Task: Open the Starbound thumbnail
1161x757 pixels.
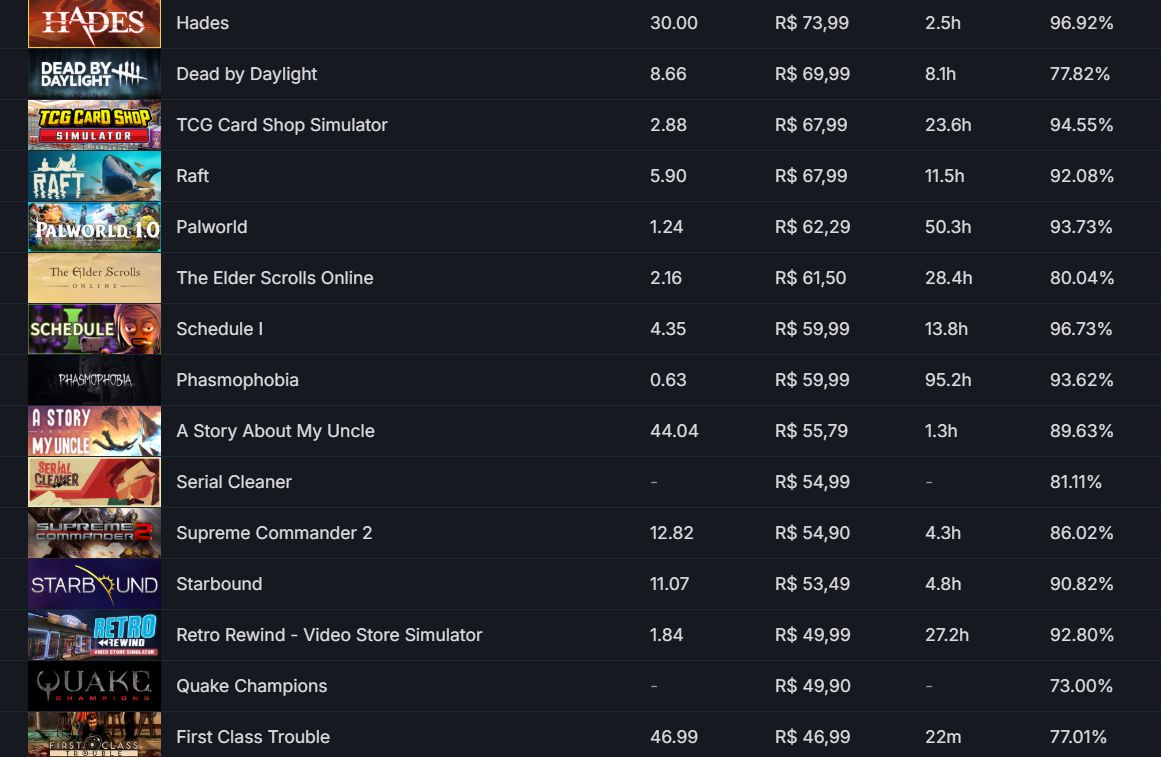Action: pyautogui.click(x=94, y=584)
